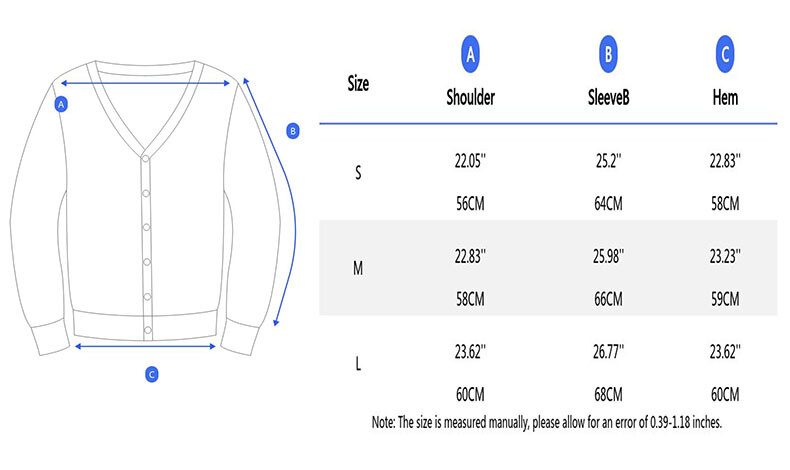Select the small A marker on the cardigan shoulder

point(62,104)
